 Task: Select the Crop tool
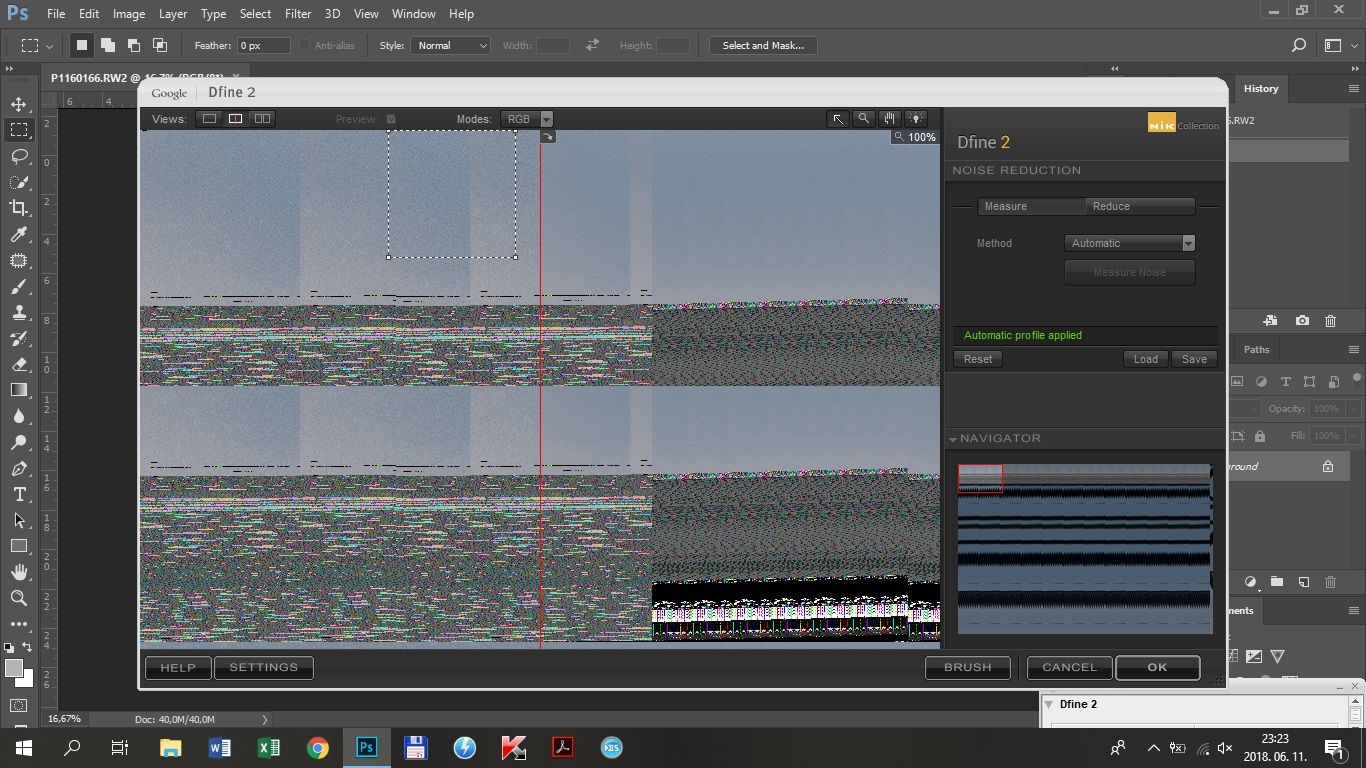point(19,208)
